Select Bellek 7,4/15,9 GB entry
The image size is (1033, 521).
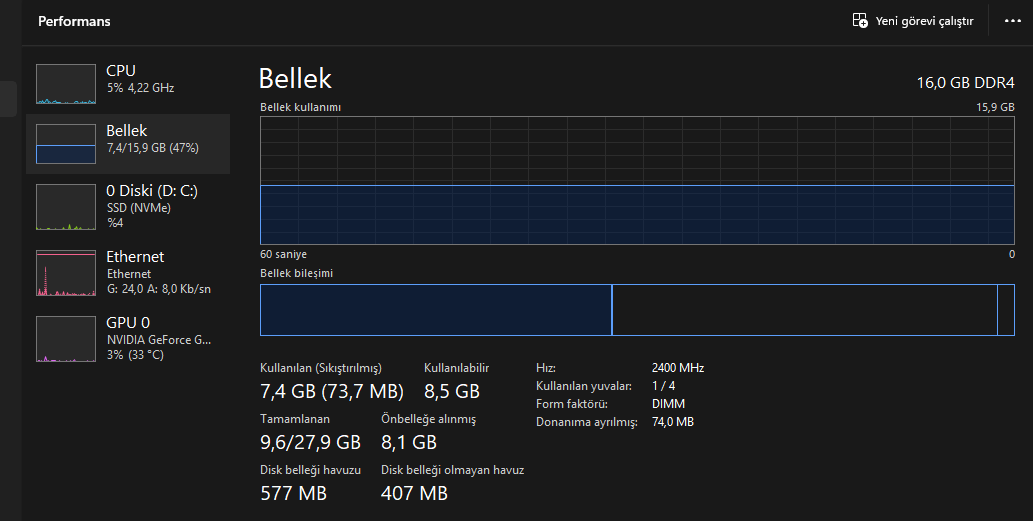pos(128,144)
